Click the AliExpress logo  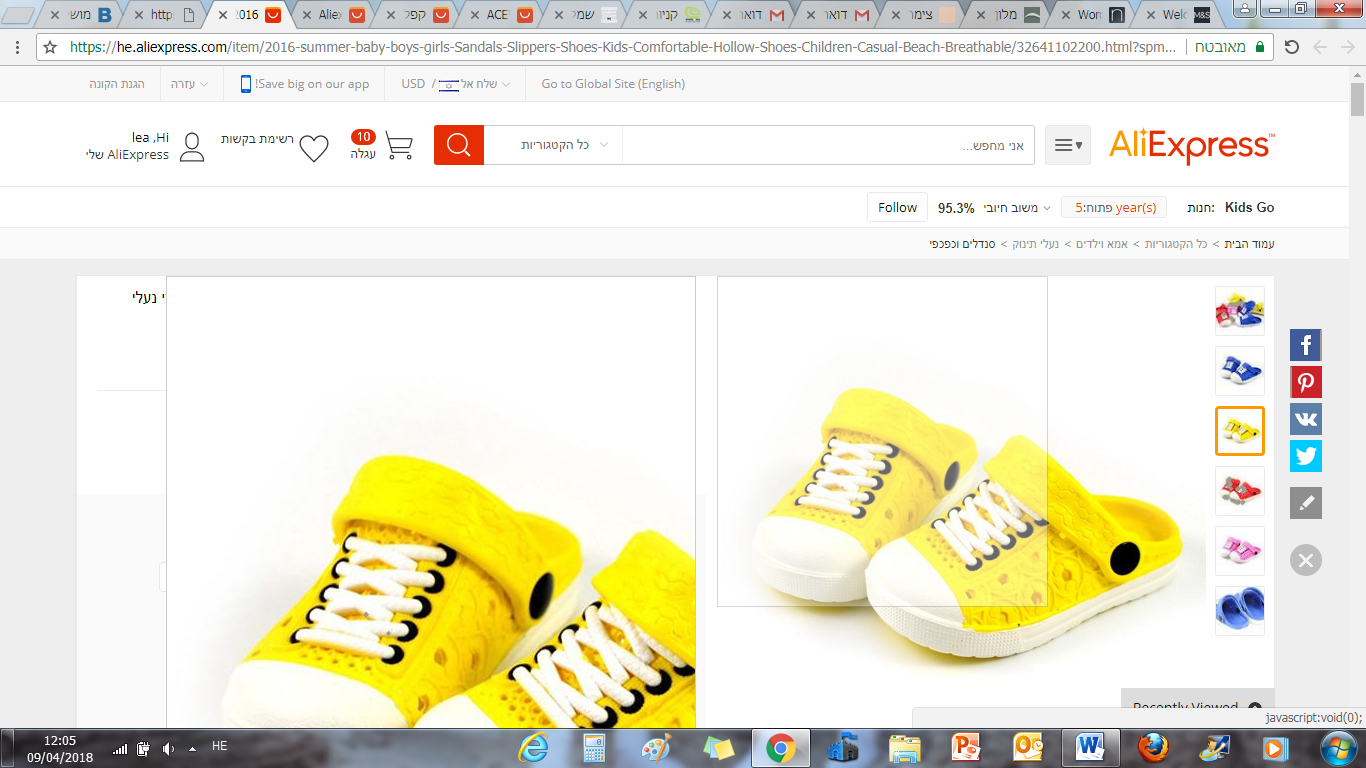tap(1192, 146)
